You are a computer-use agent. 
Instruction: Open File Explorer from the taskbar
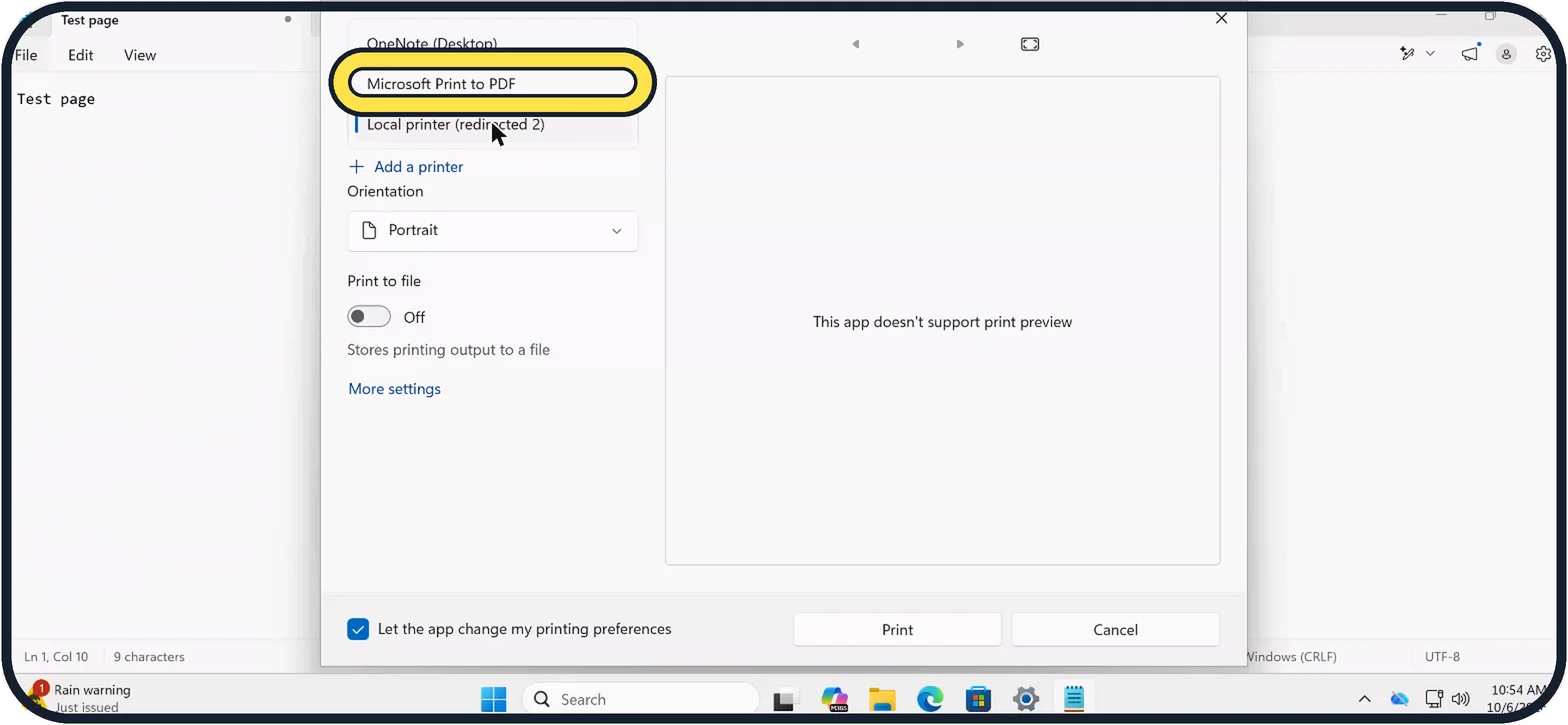point(882,699)
